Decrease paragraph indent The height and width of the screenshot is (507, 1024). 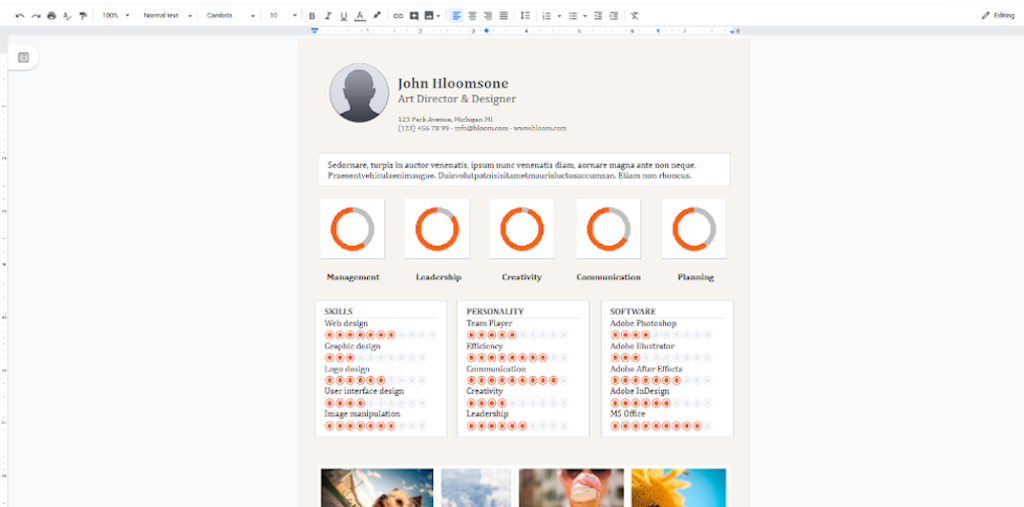click(x=598, y=16)
